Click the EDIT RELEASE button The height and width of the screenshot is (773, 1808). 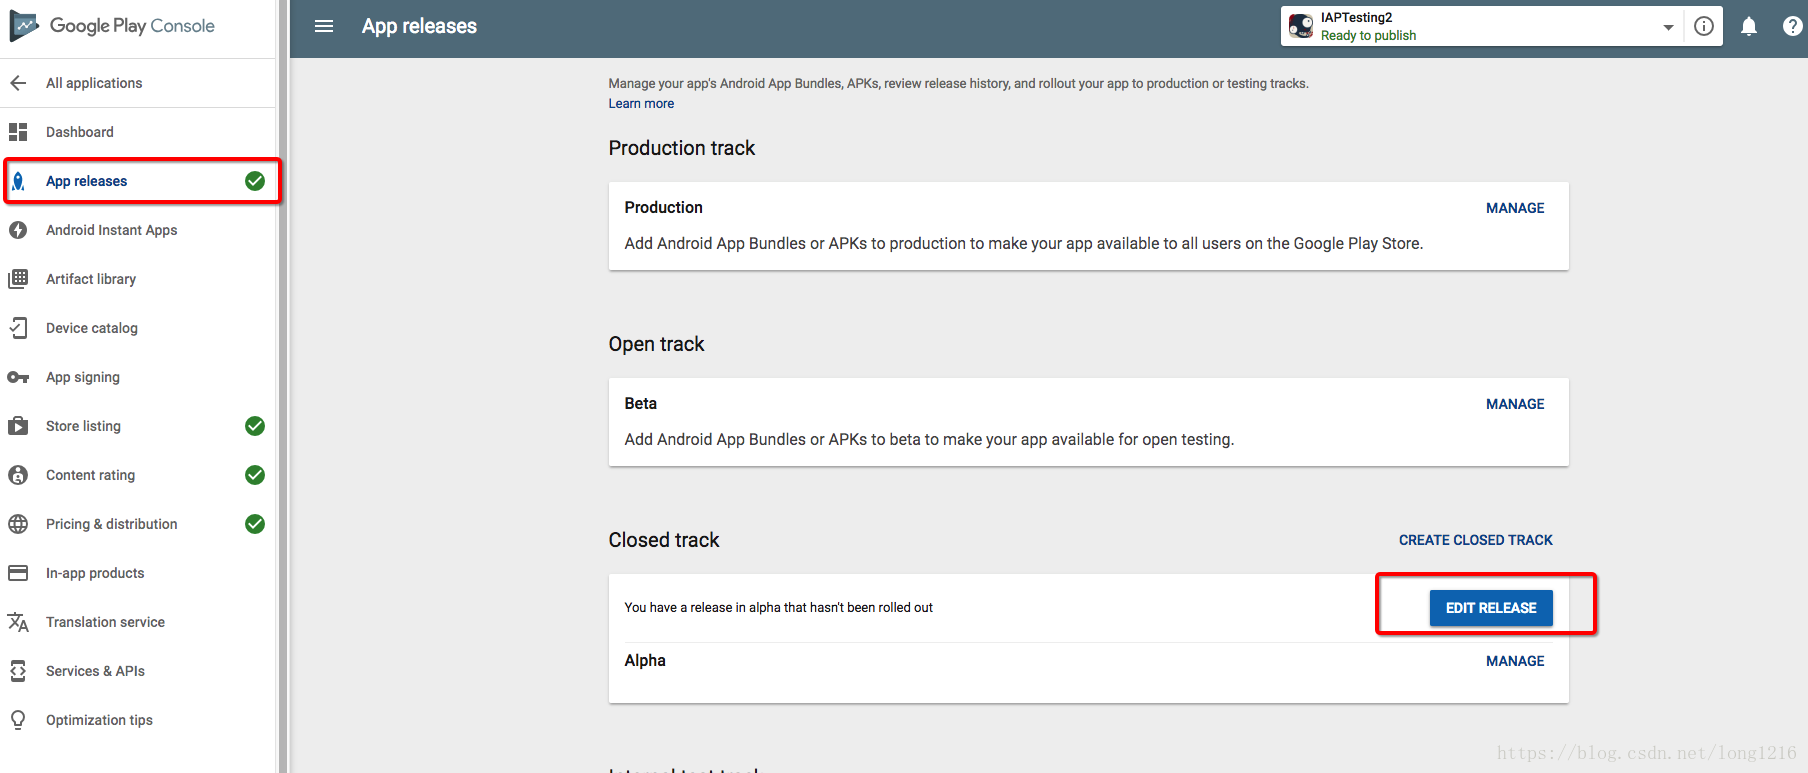(1491, 608)
